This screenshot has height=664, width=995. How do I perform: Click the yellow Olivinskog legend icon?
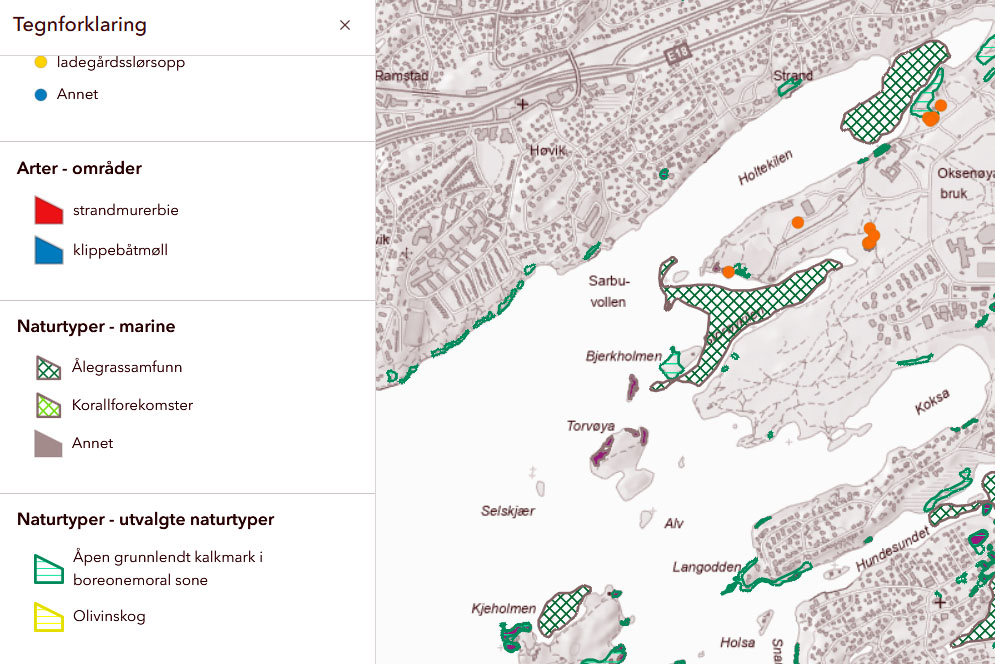[49, 617]
